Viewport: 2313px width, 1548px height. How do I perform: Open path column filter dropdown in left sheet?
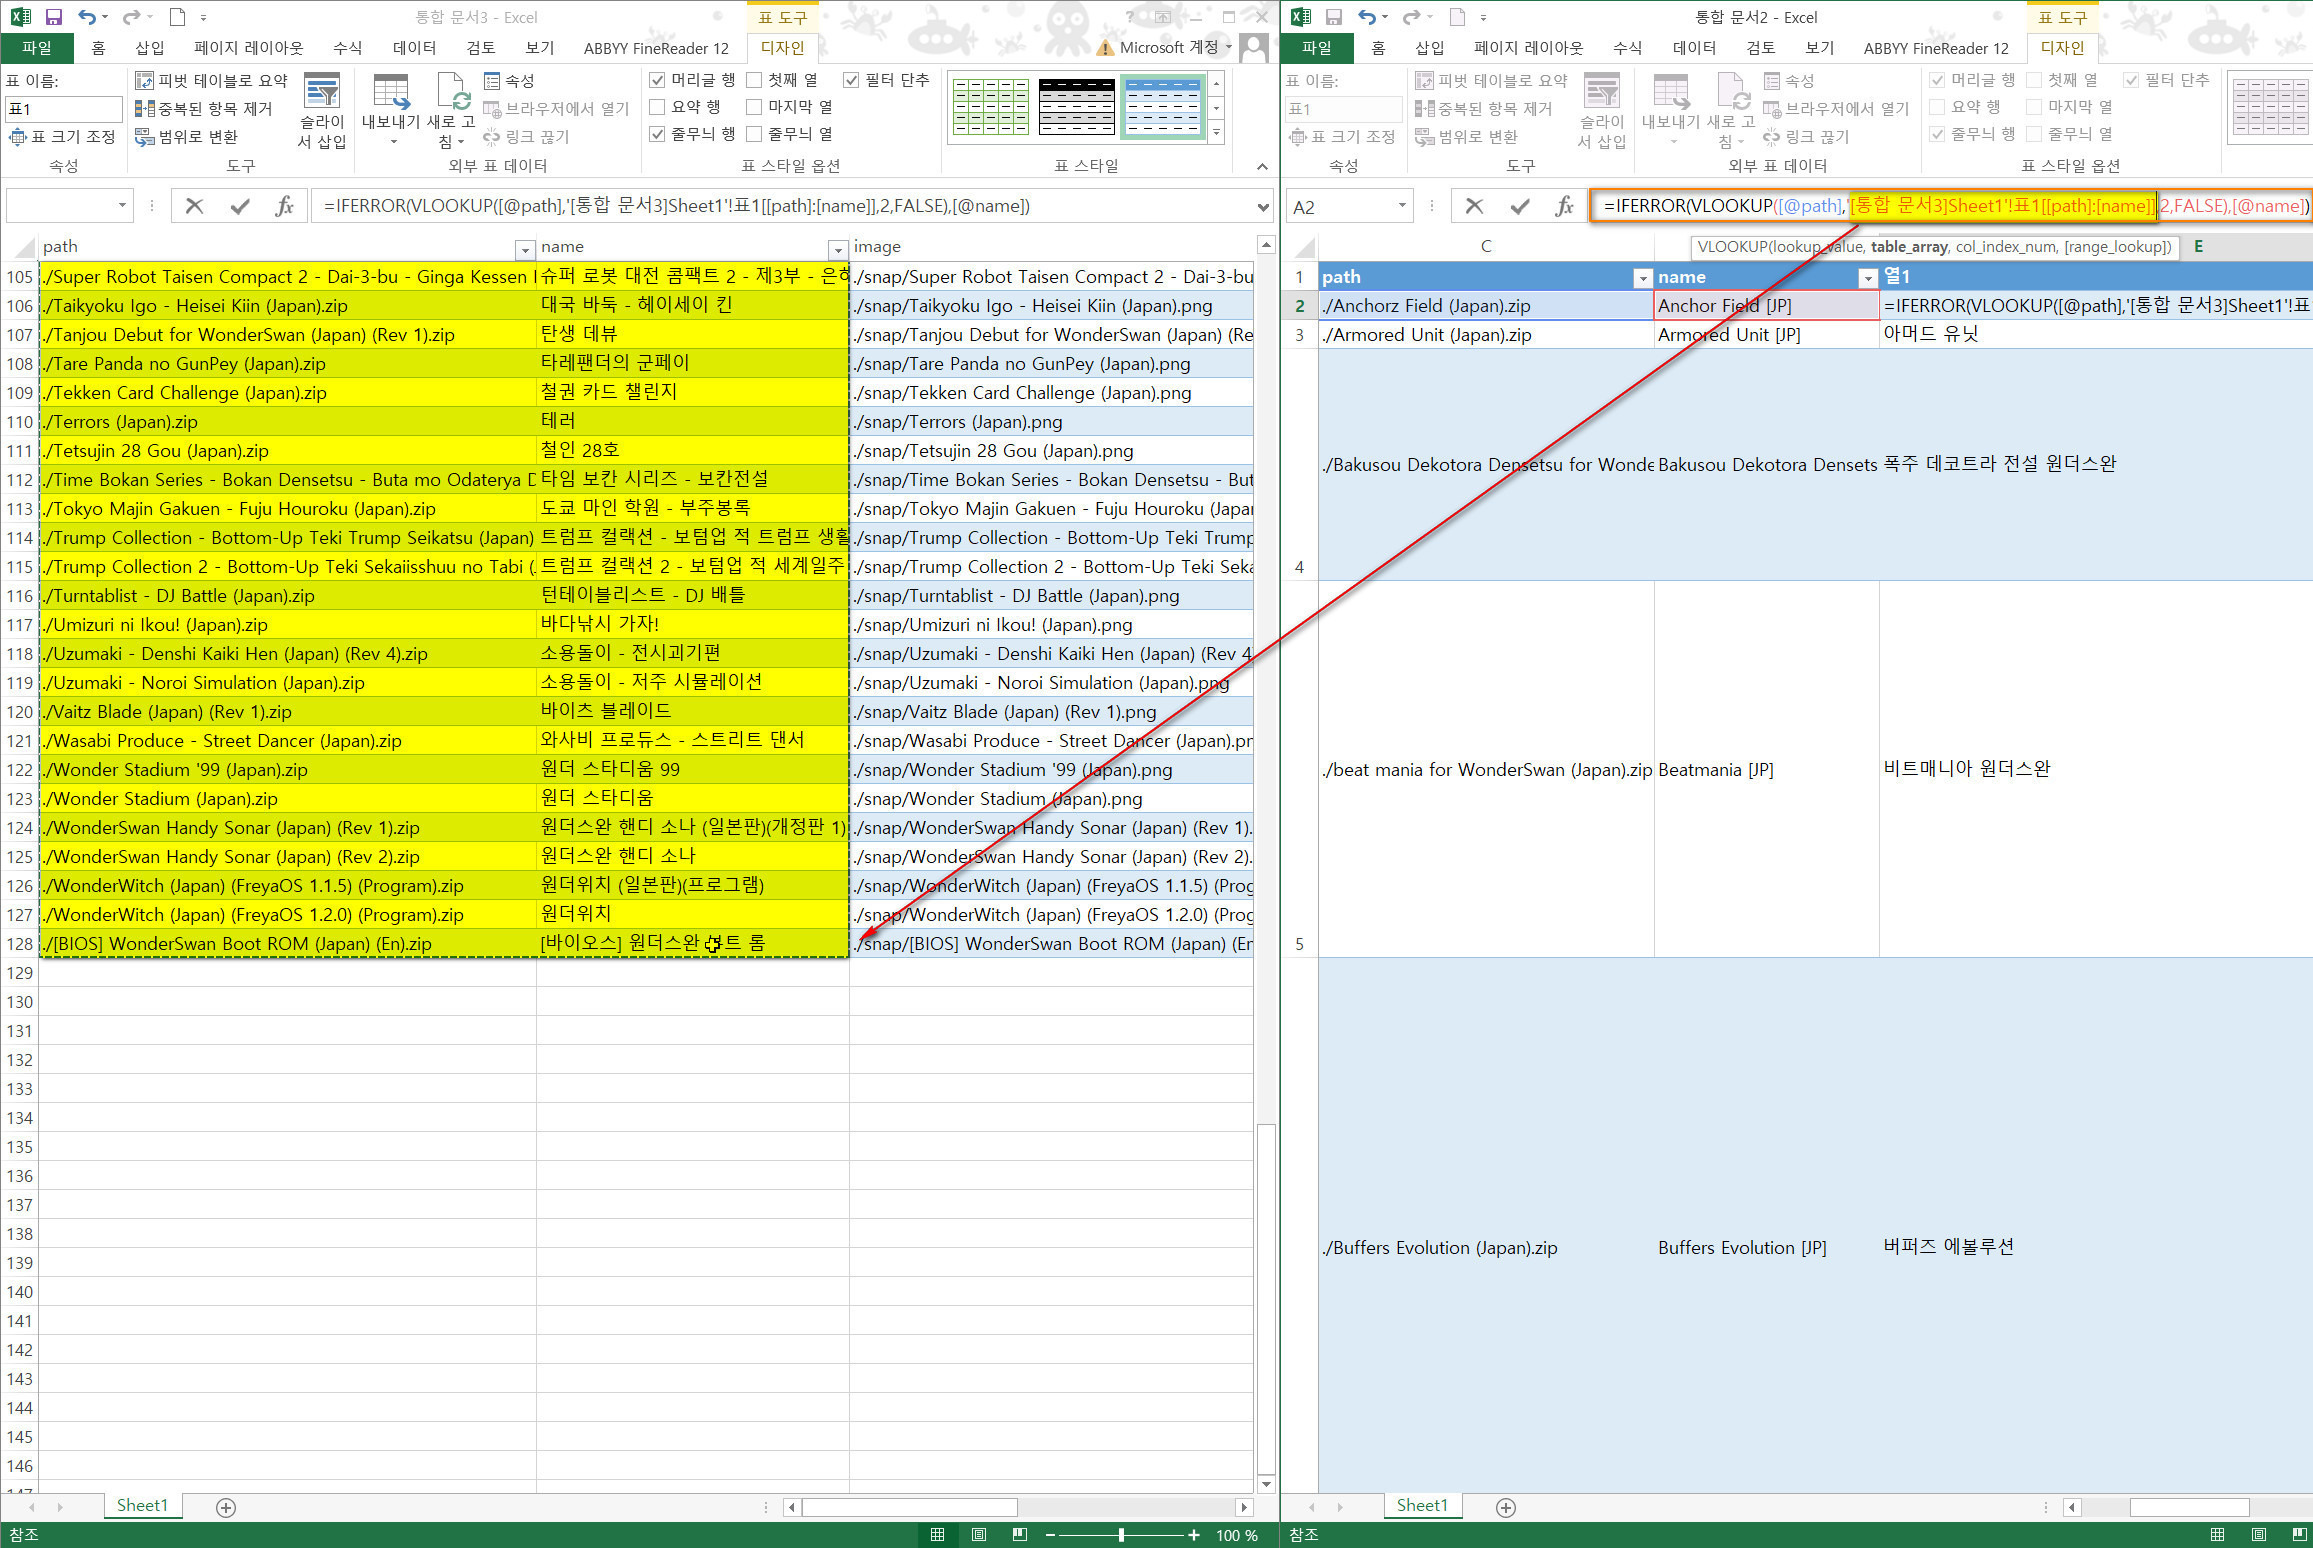pos(525,248)
